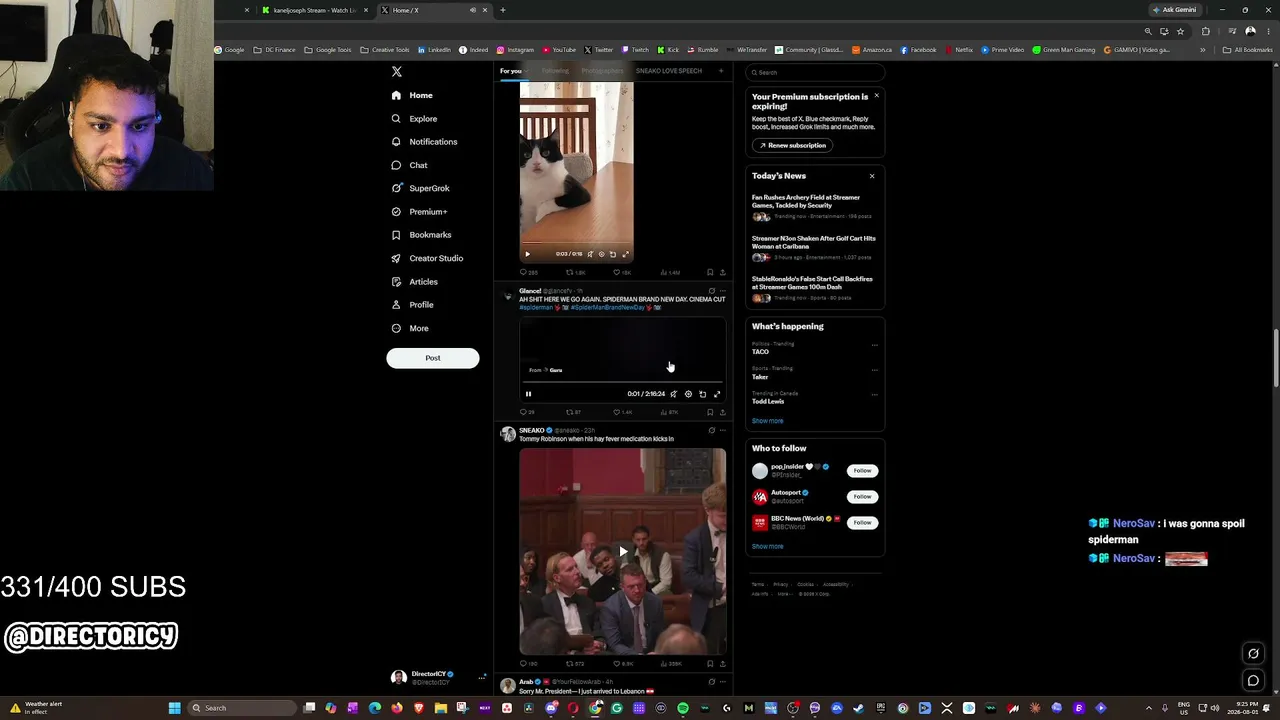Open Chat in the X sidebar
This screenshot has width=1280, height=720.
point(409,165)
